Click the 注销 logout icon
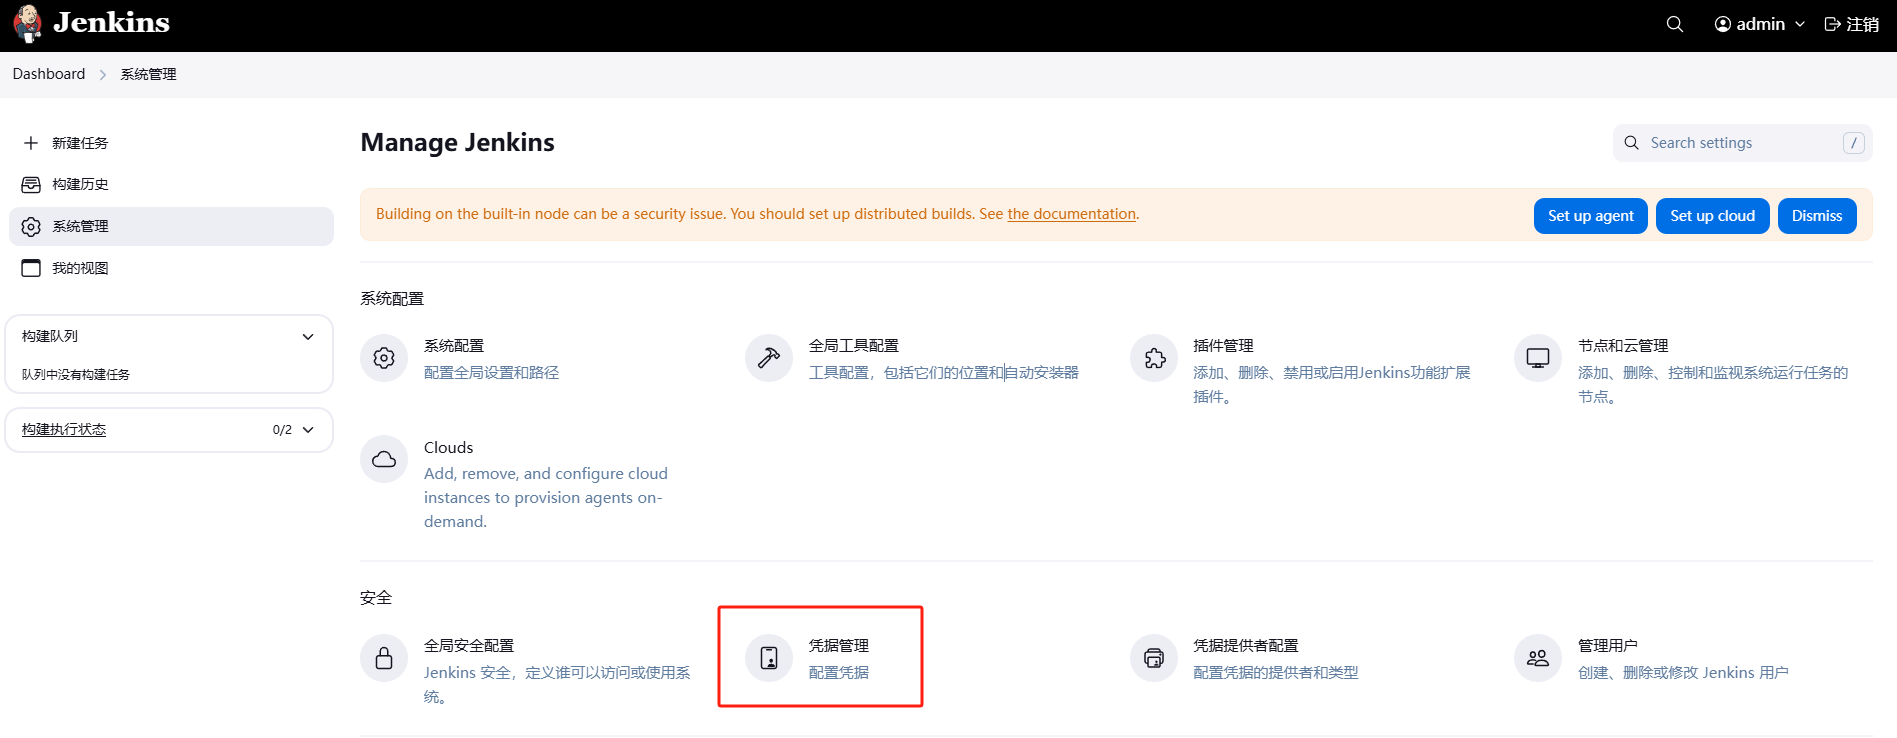 click(1833, 24)
